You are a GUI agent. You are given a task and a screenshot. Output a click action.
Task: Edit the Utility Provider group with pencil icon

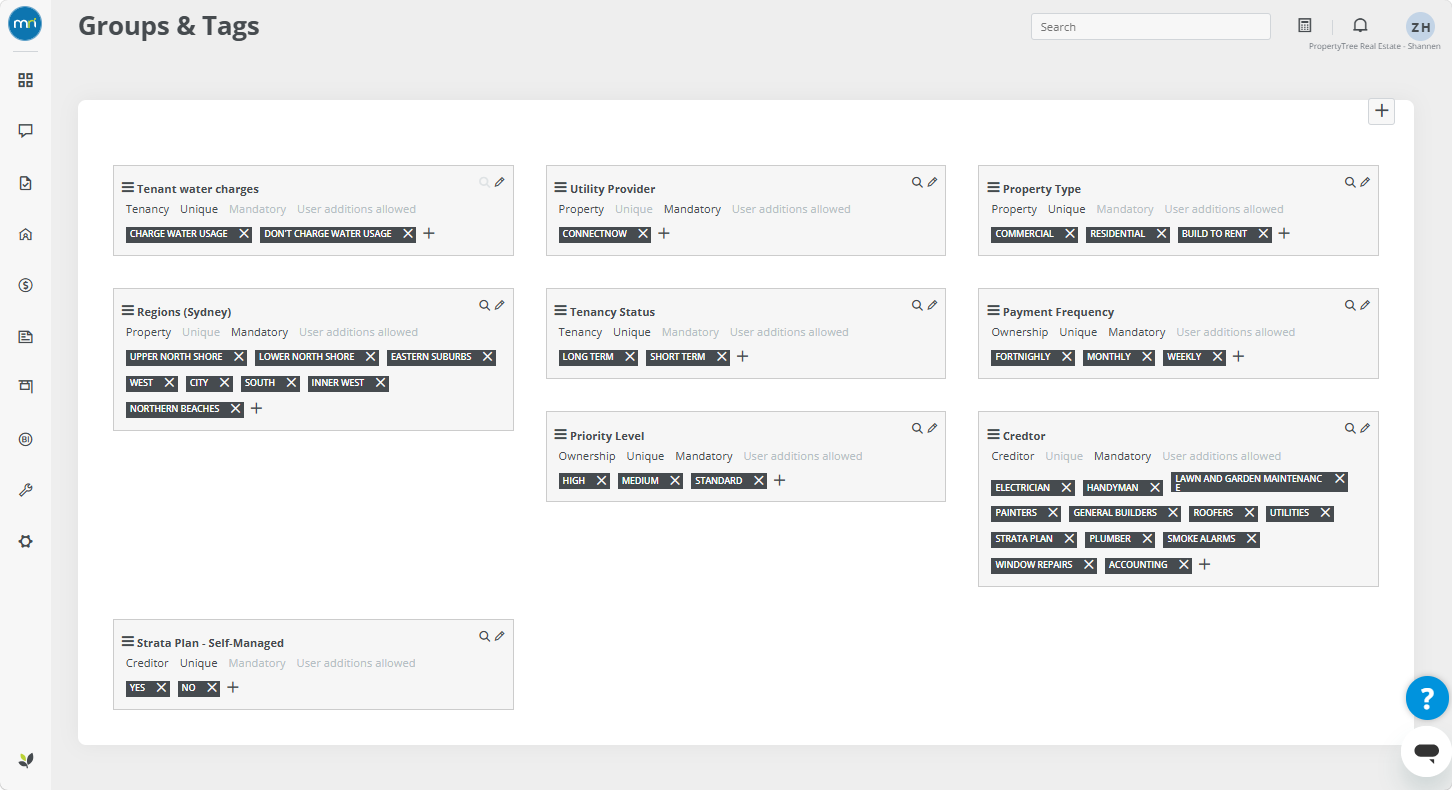pos(932,182)
